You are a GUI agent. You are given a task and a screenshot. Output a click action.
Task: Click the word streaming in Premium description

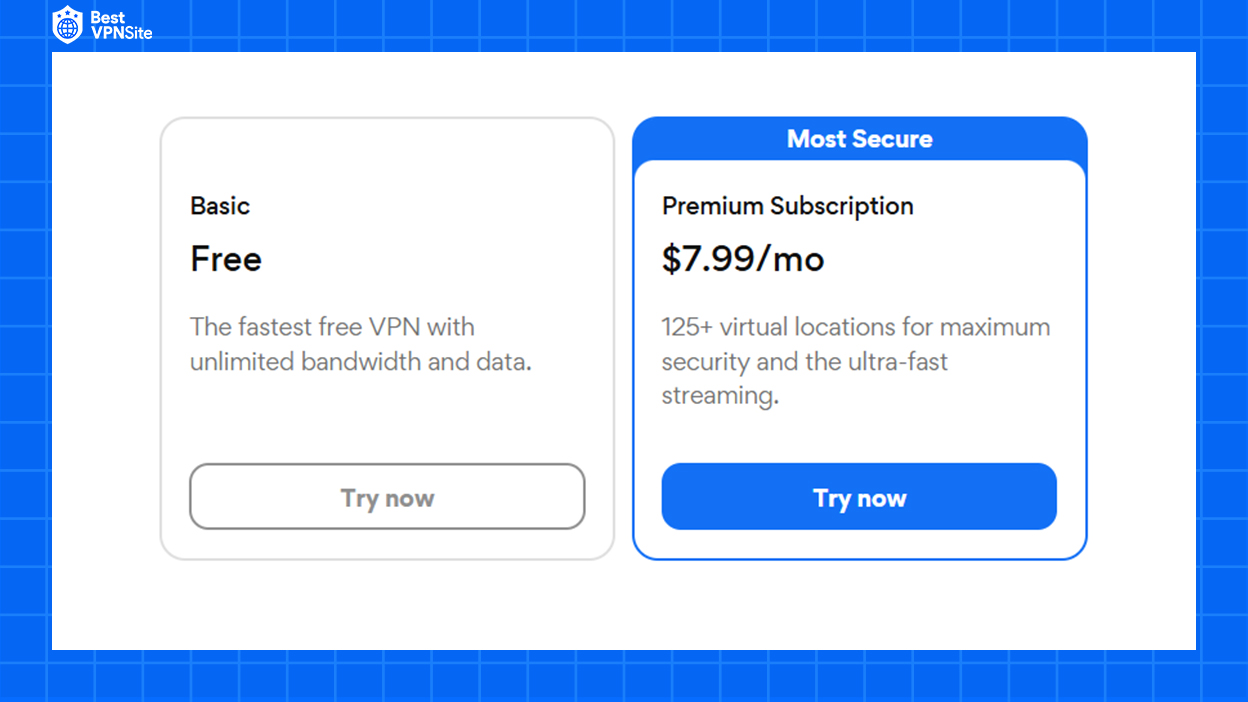pos(720,396)
